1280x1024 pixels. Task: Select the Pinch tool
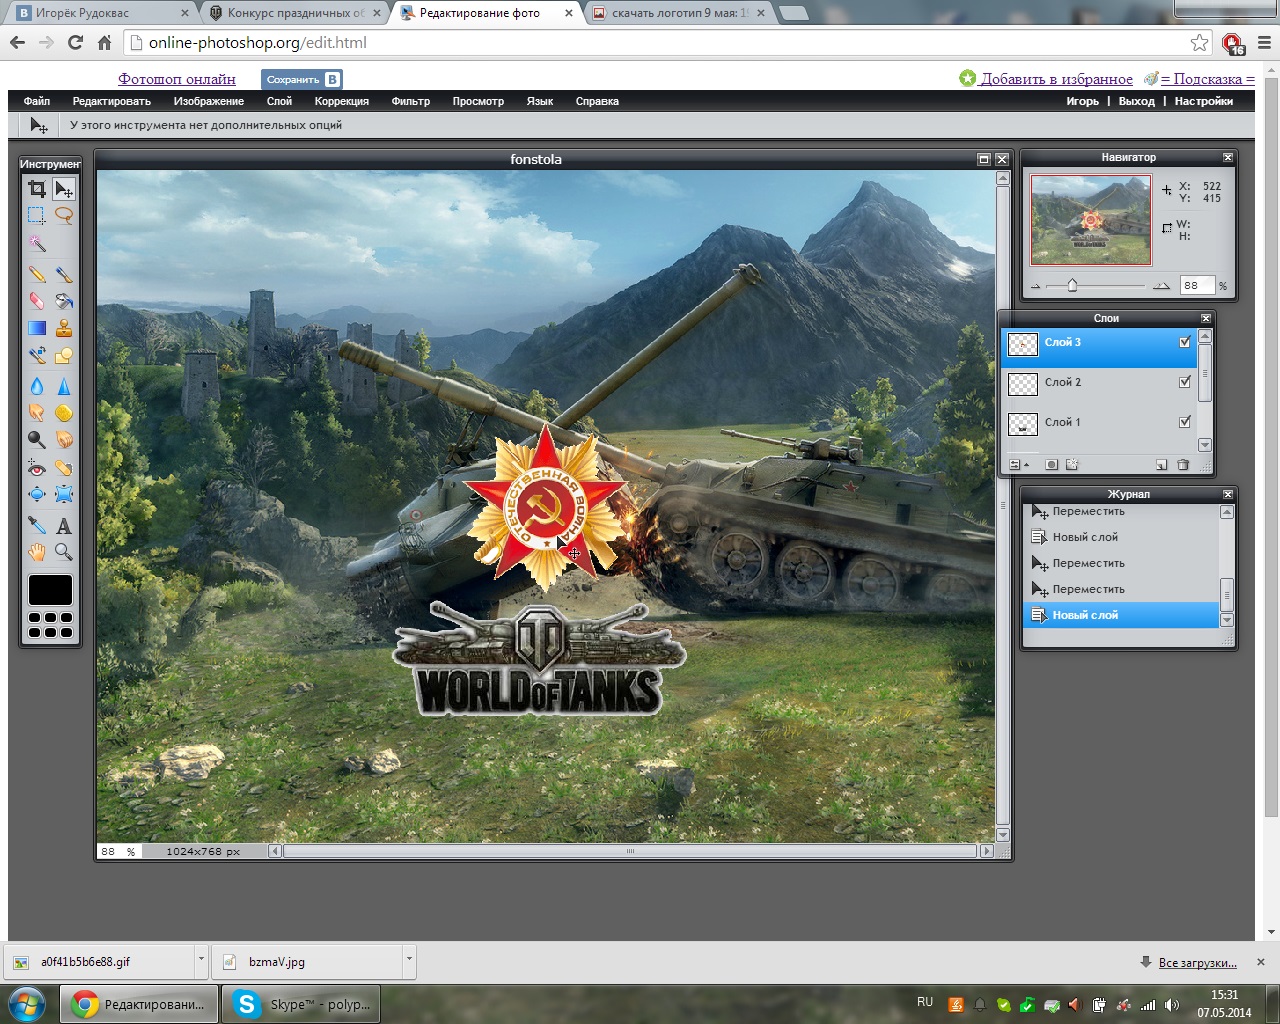(64, 495)
